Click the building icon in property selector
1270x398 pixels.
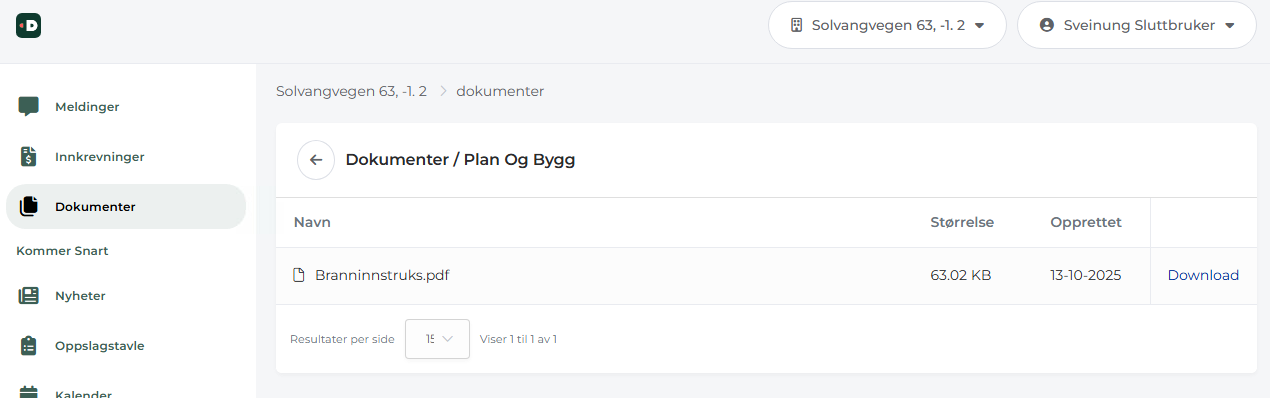pos(797,25)
